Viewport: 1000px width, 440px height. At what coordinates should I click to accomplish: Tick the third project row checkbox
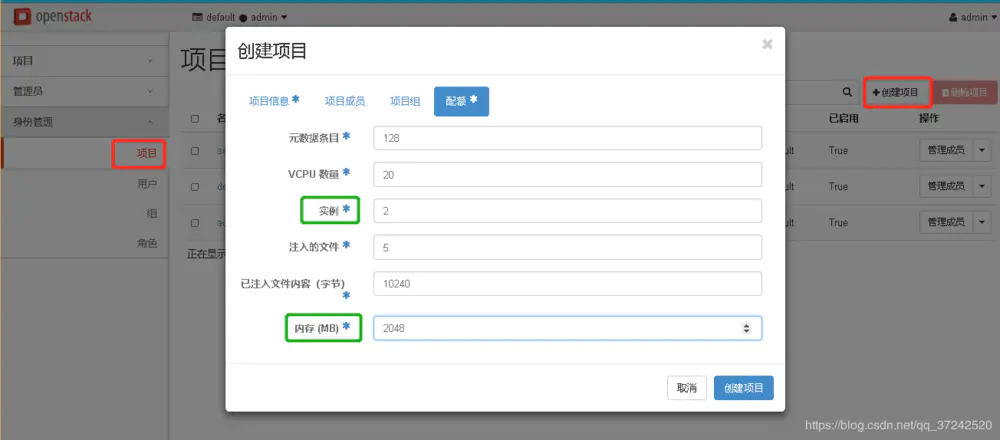(195, 223)
